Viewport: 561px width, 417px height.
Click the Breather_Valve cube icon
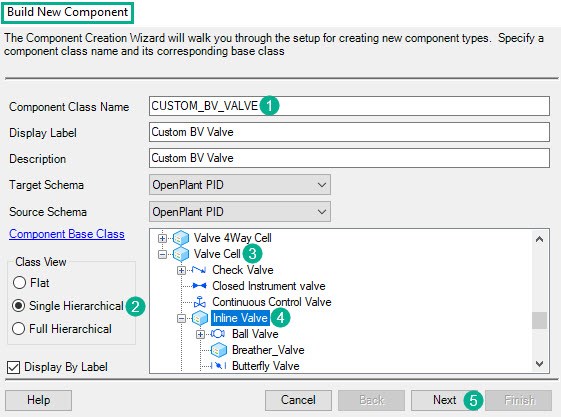[x=219, y=350]
